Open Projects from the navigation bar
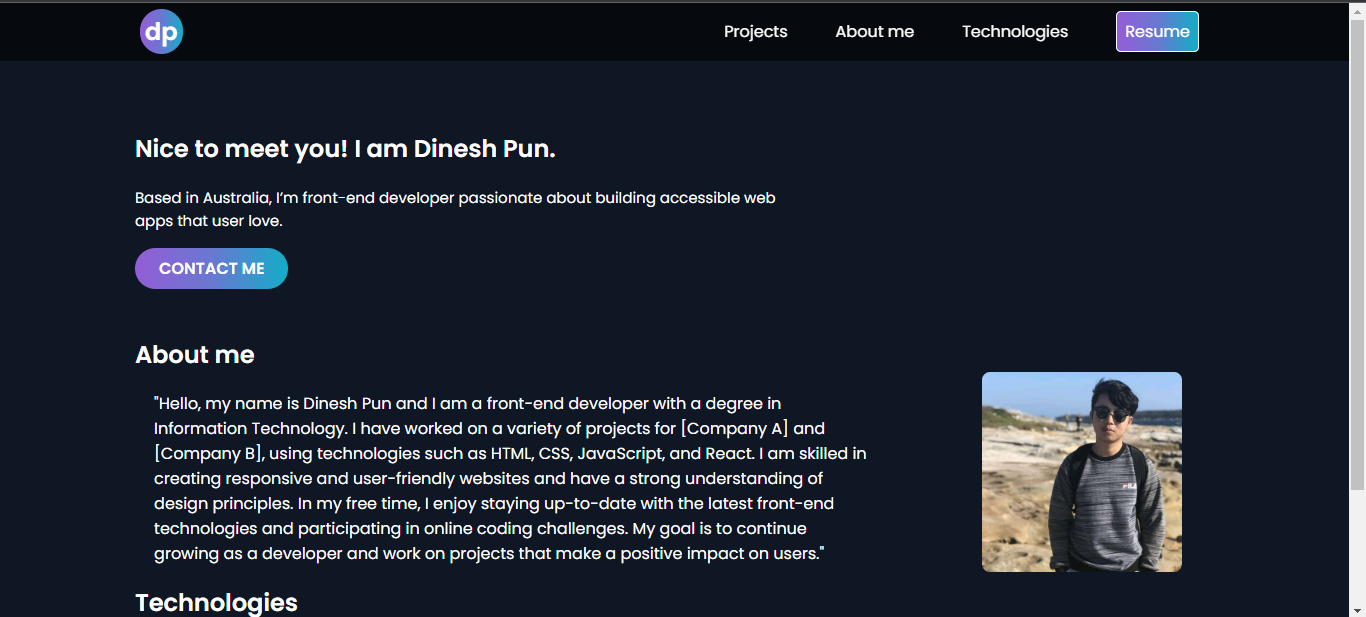Viewport: 1366px width, 617px height. 755,31
